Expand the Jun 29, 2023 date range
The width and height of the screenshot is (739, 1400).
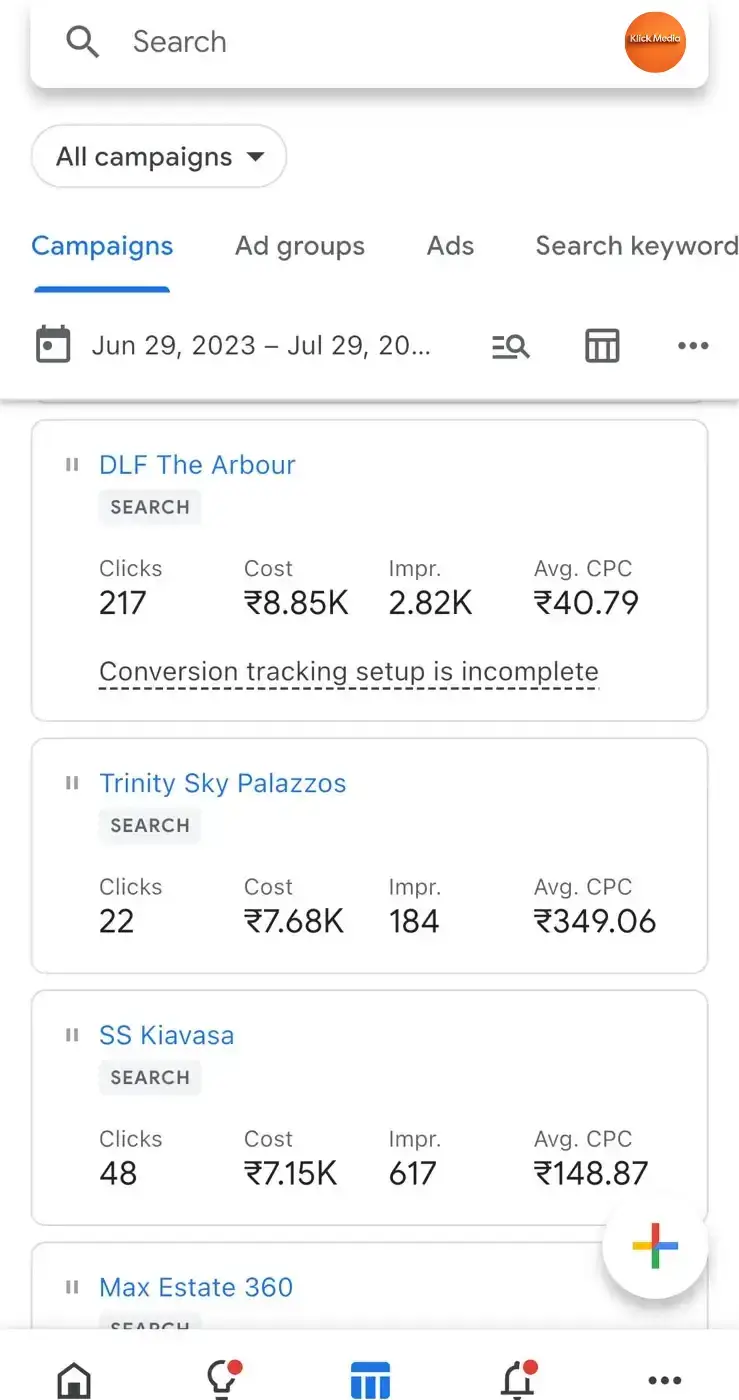(x=261, y=346)
